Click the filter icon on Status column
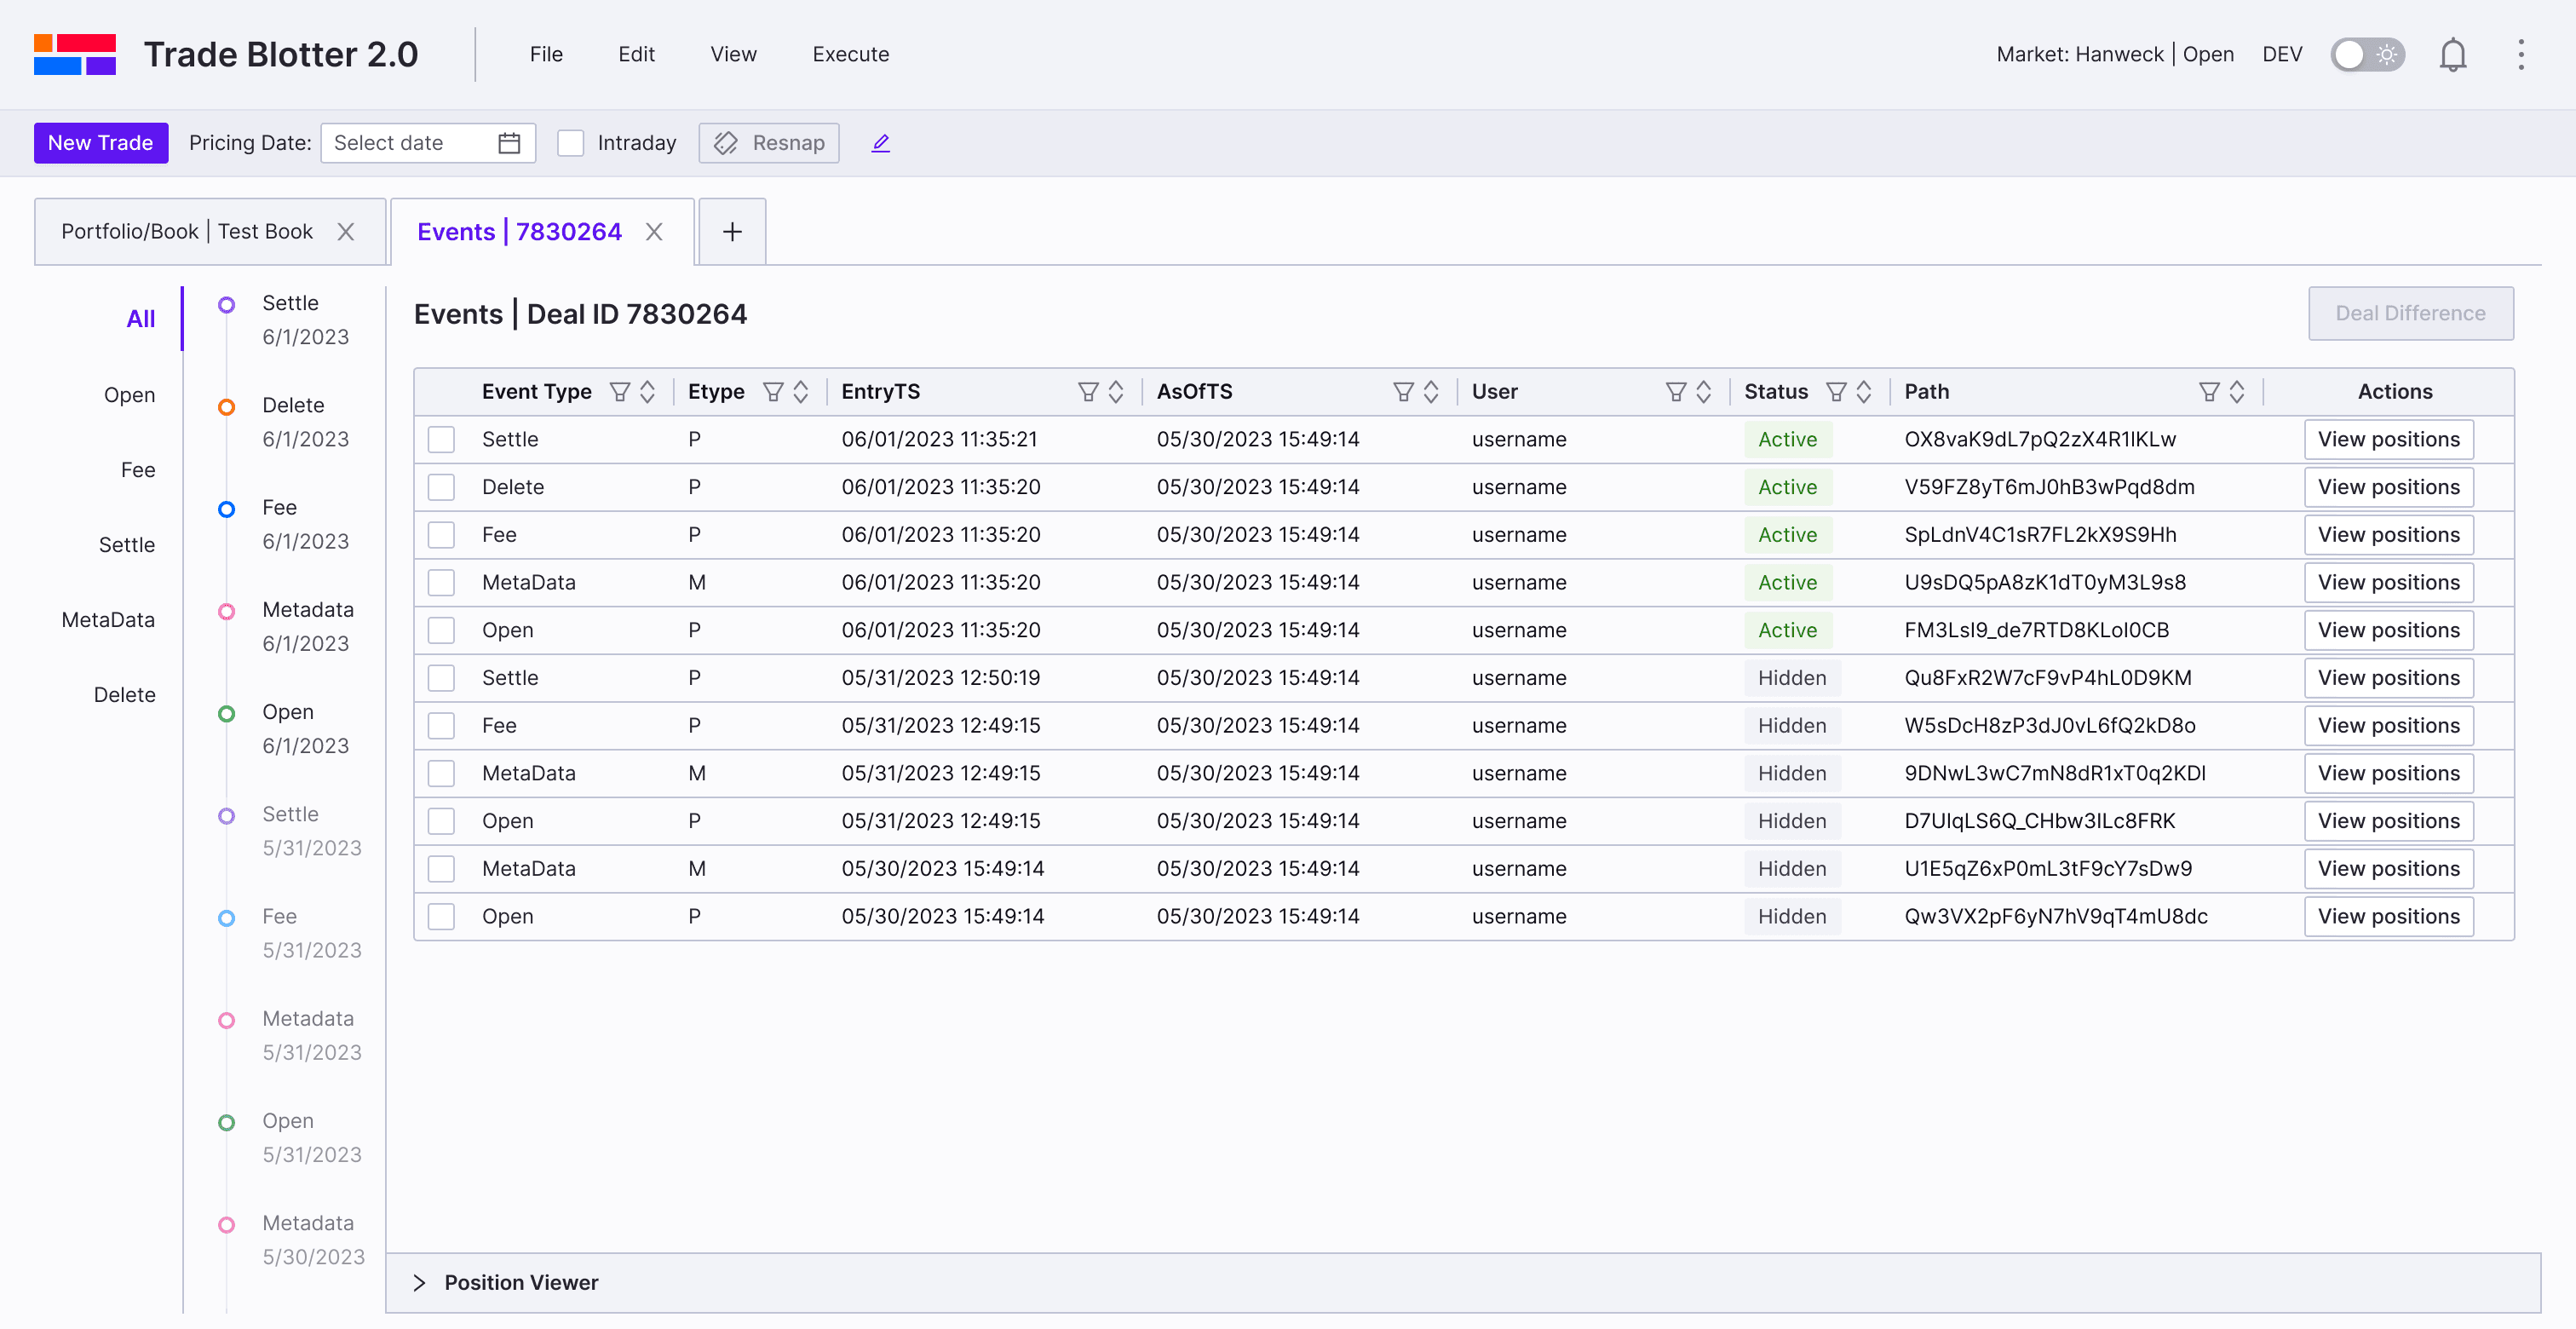Viewport: 2576px width, 1329px height. (x=1836, y=392)
